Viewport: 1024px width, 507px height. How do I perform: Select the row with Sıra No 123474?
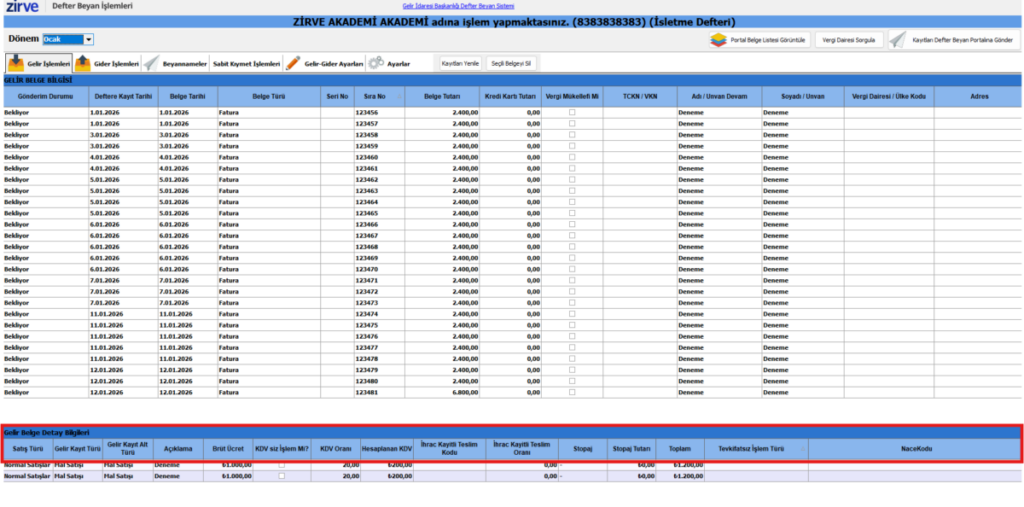click(x=513, y=314)
